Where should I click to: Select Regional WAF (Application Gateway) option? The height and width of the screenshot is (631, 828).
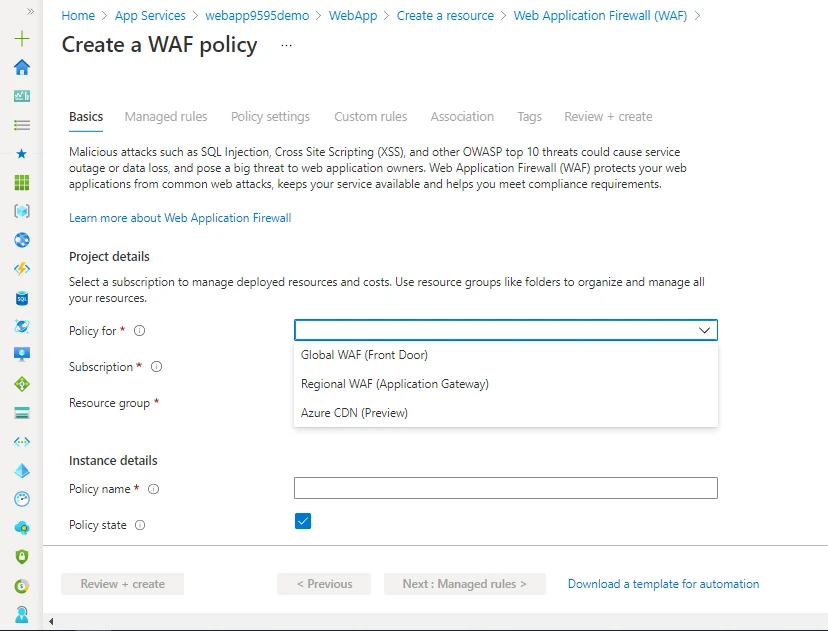pyautogui.click(x=394, y=383)
